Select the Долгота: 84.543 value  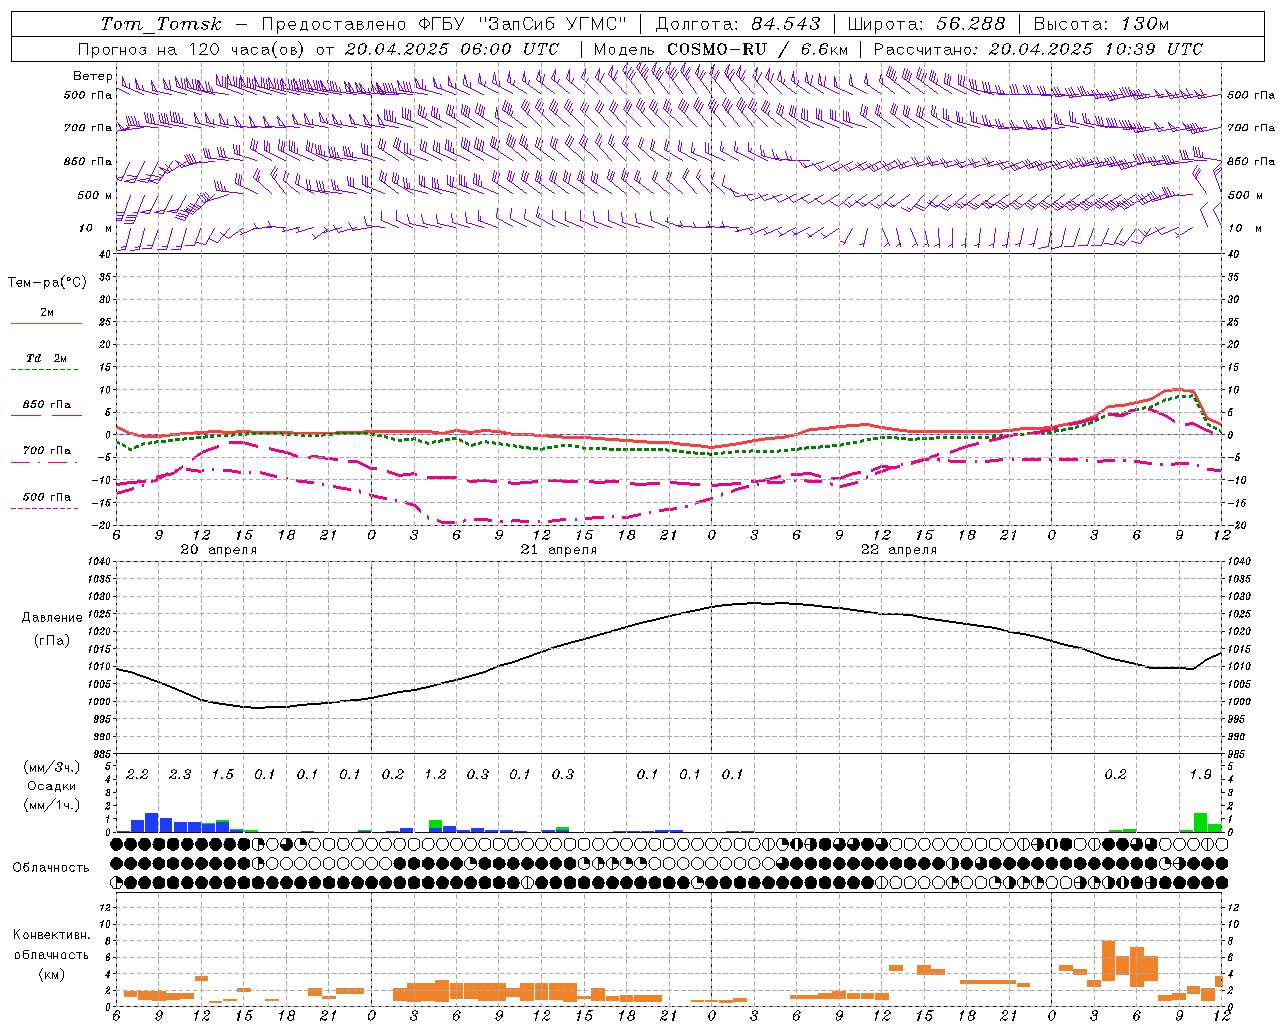click(x=738, y=24)
